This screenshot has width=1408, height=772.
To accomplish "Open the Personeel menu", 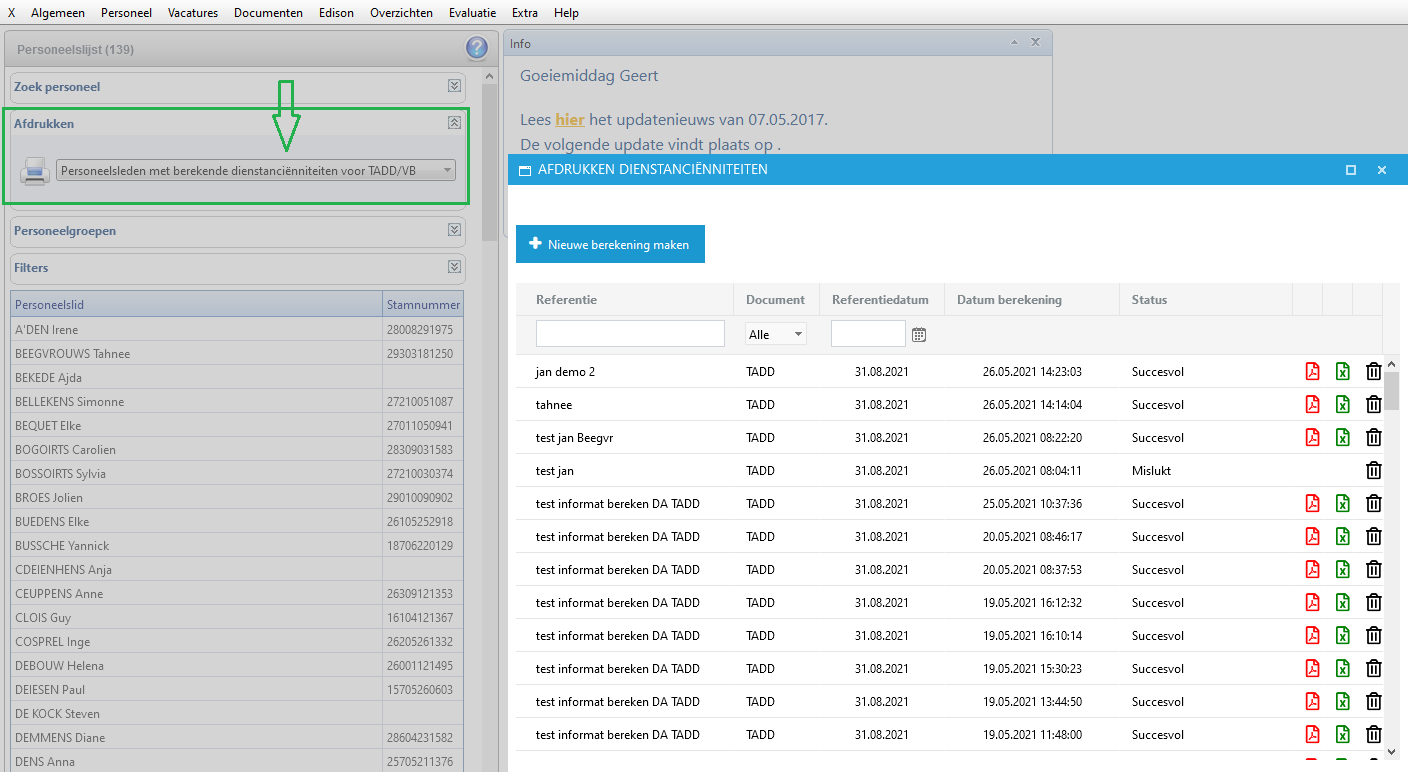I will tap(127, 13).
